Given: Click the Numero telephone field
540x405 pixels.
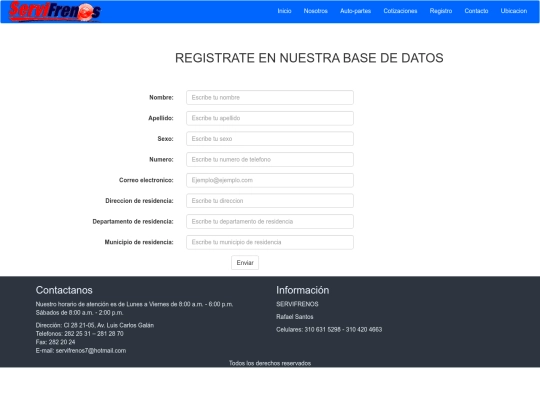Looking at the screenshot, I should [x=270, y=159].
